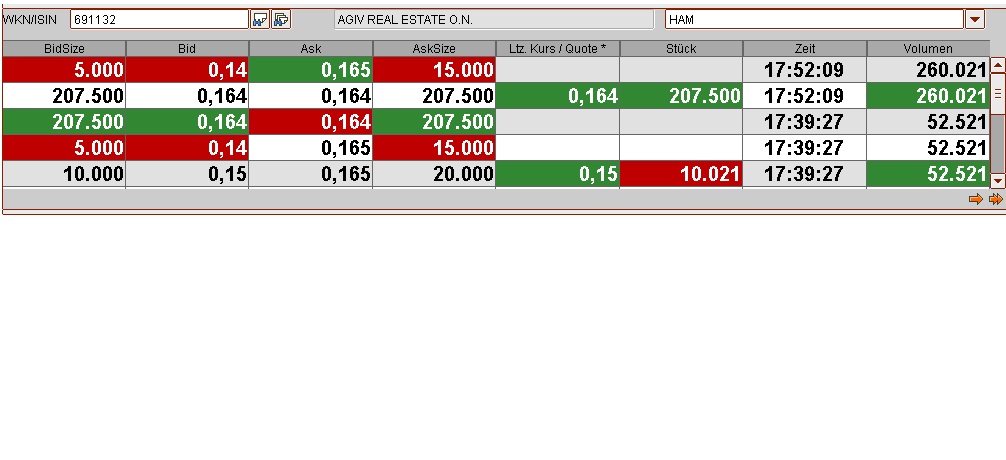The height and width of the screenshot is (460, 1006).
Task: Click the green 0,165 Ask cell
Action: pyautogui.click(x=311, y=70)
